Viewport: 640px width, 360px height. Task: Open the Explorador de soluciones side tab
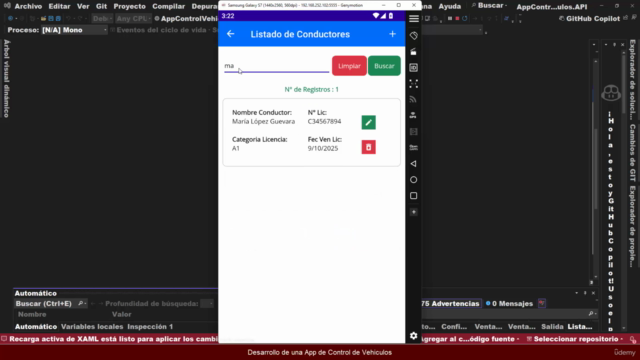(632, 80)
